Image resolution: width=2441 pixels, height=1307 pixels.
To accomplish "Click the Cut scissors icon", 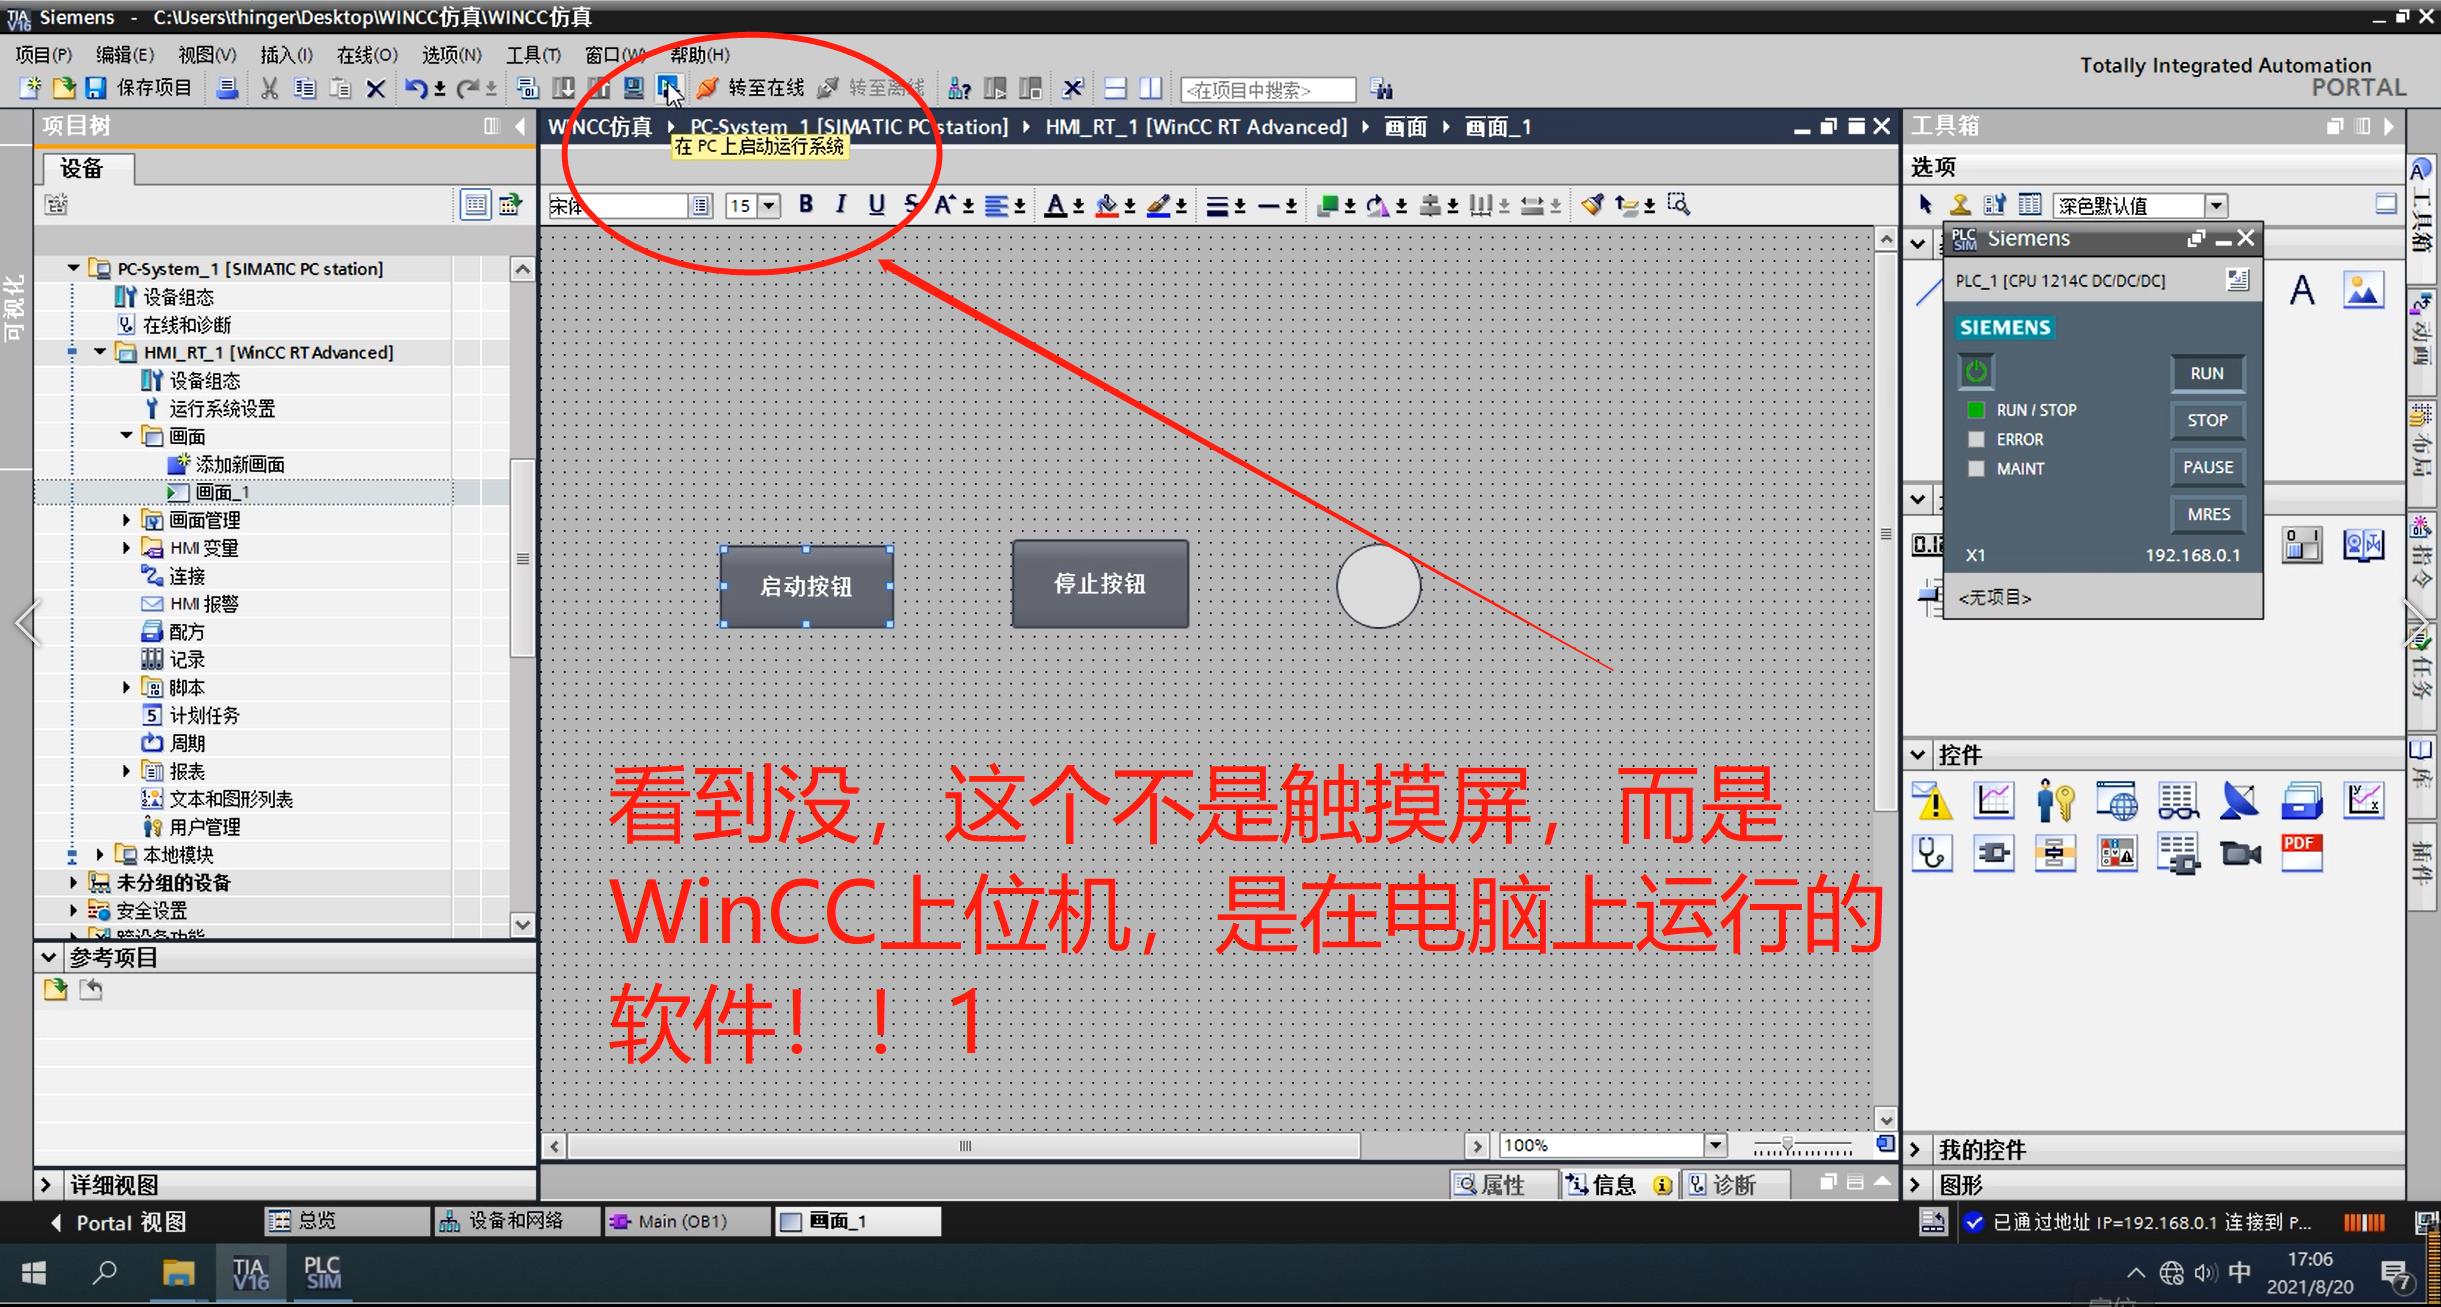I will pyautogui.click(x=269, y=89).
